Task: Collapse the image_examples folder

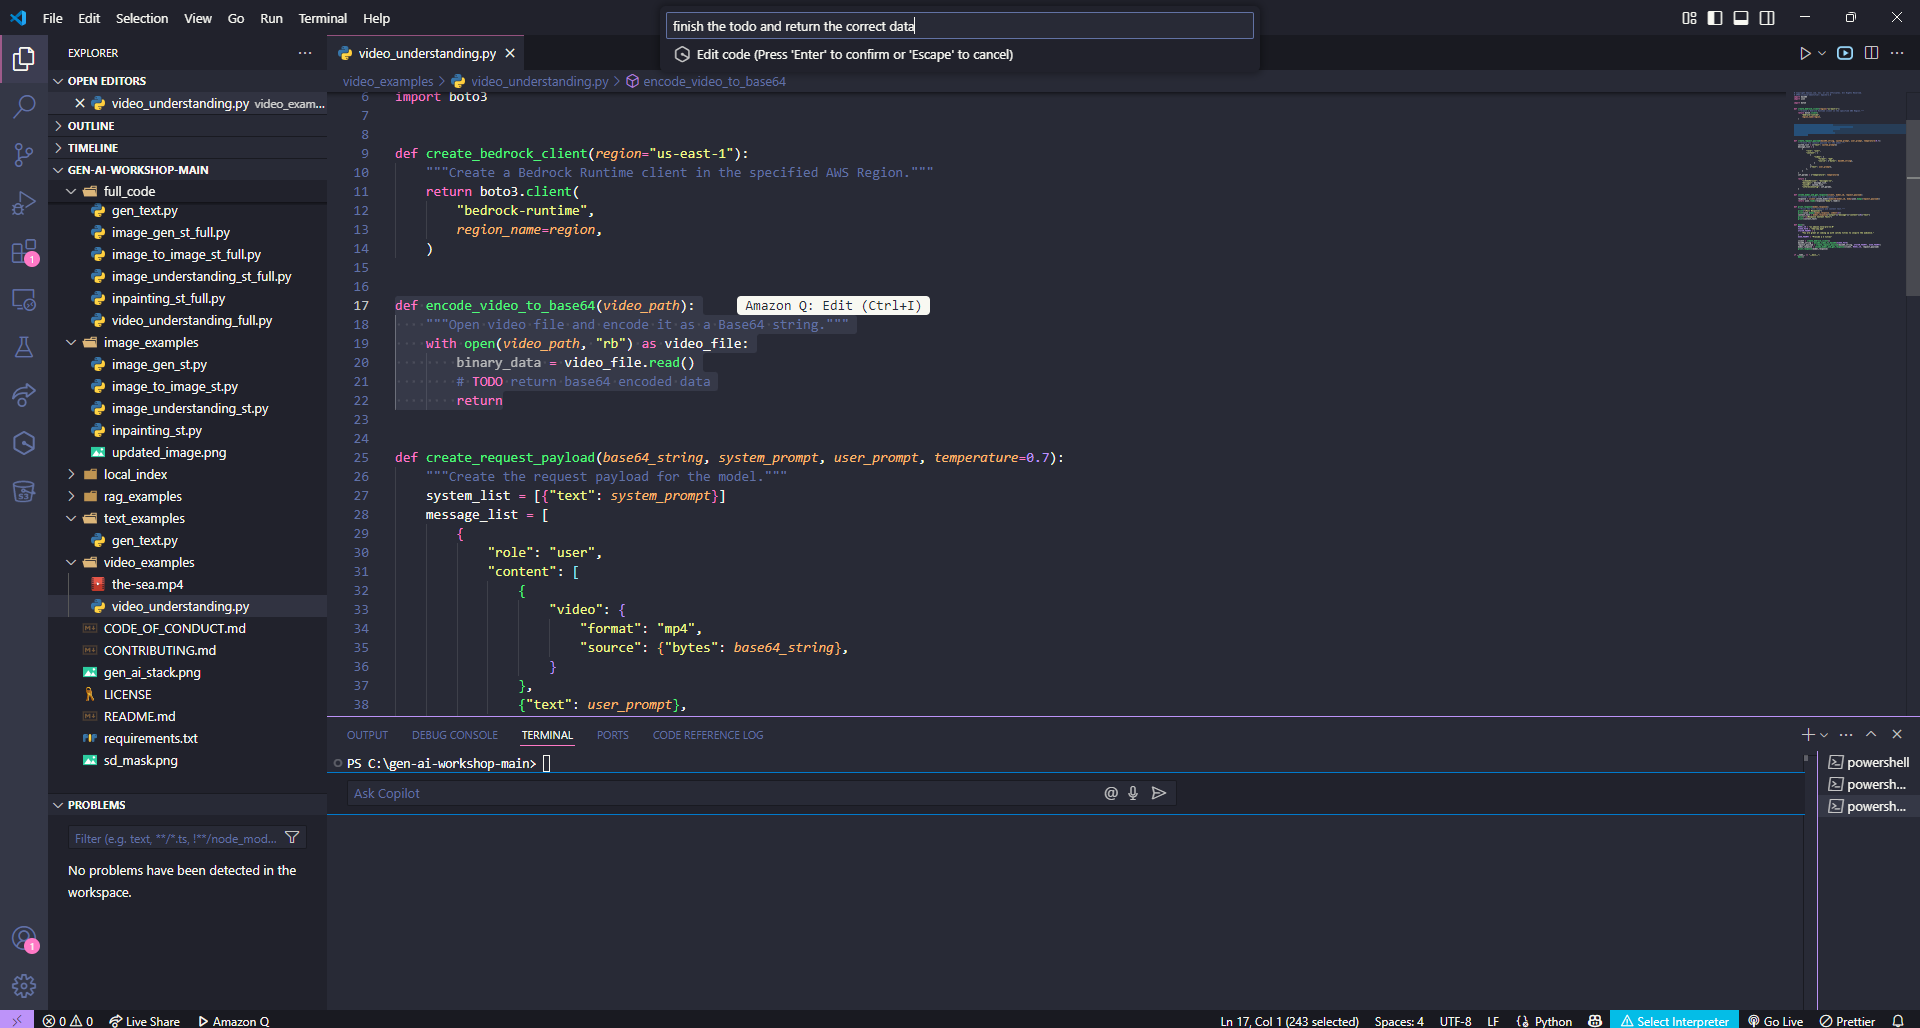Action: tap(71, 342)
